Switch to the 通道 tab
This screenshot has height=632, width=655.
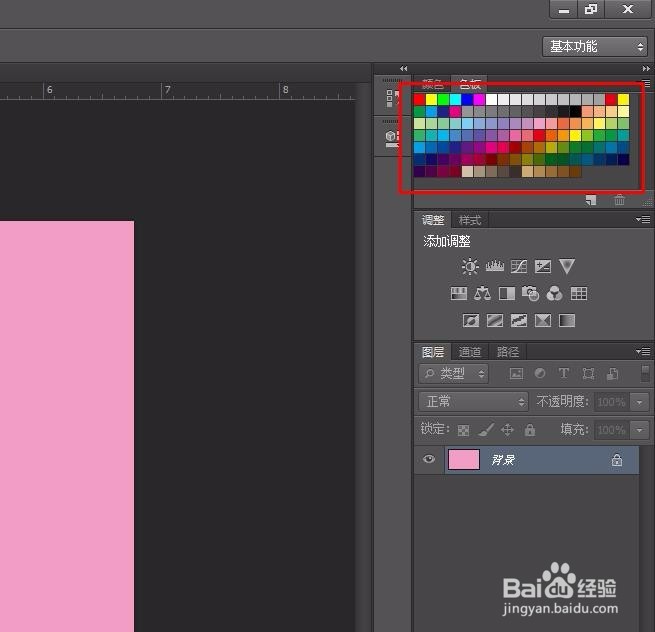coord(470,352)
